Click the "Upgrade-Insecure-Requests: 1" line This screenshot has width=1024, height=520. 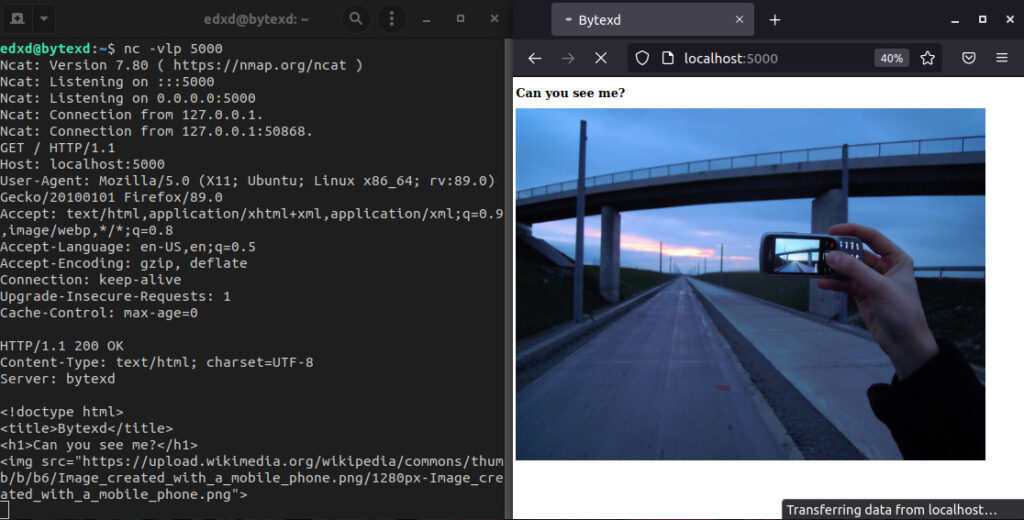coord(116,297)
